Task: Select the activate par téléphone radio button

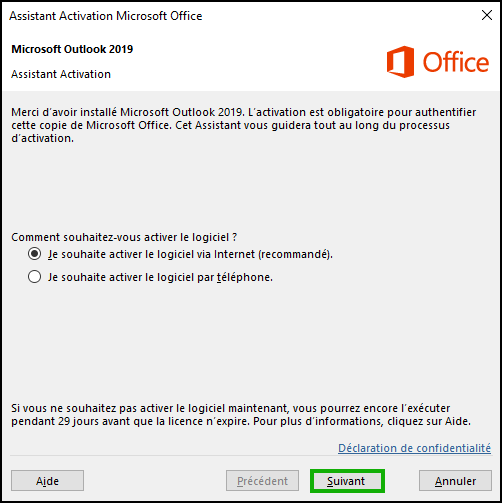Action: click(35, 277)
